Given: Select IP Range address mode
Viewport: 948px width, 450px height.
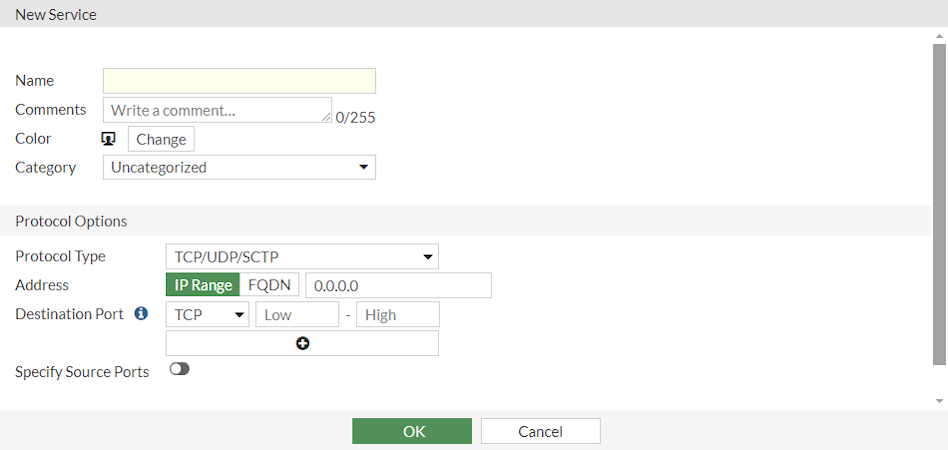Looking at the screenshot, I should click(x=203, y=285).
